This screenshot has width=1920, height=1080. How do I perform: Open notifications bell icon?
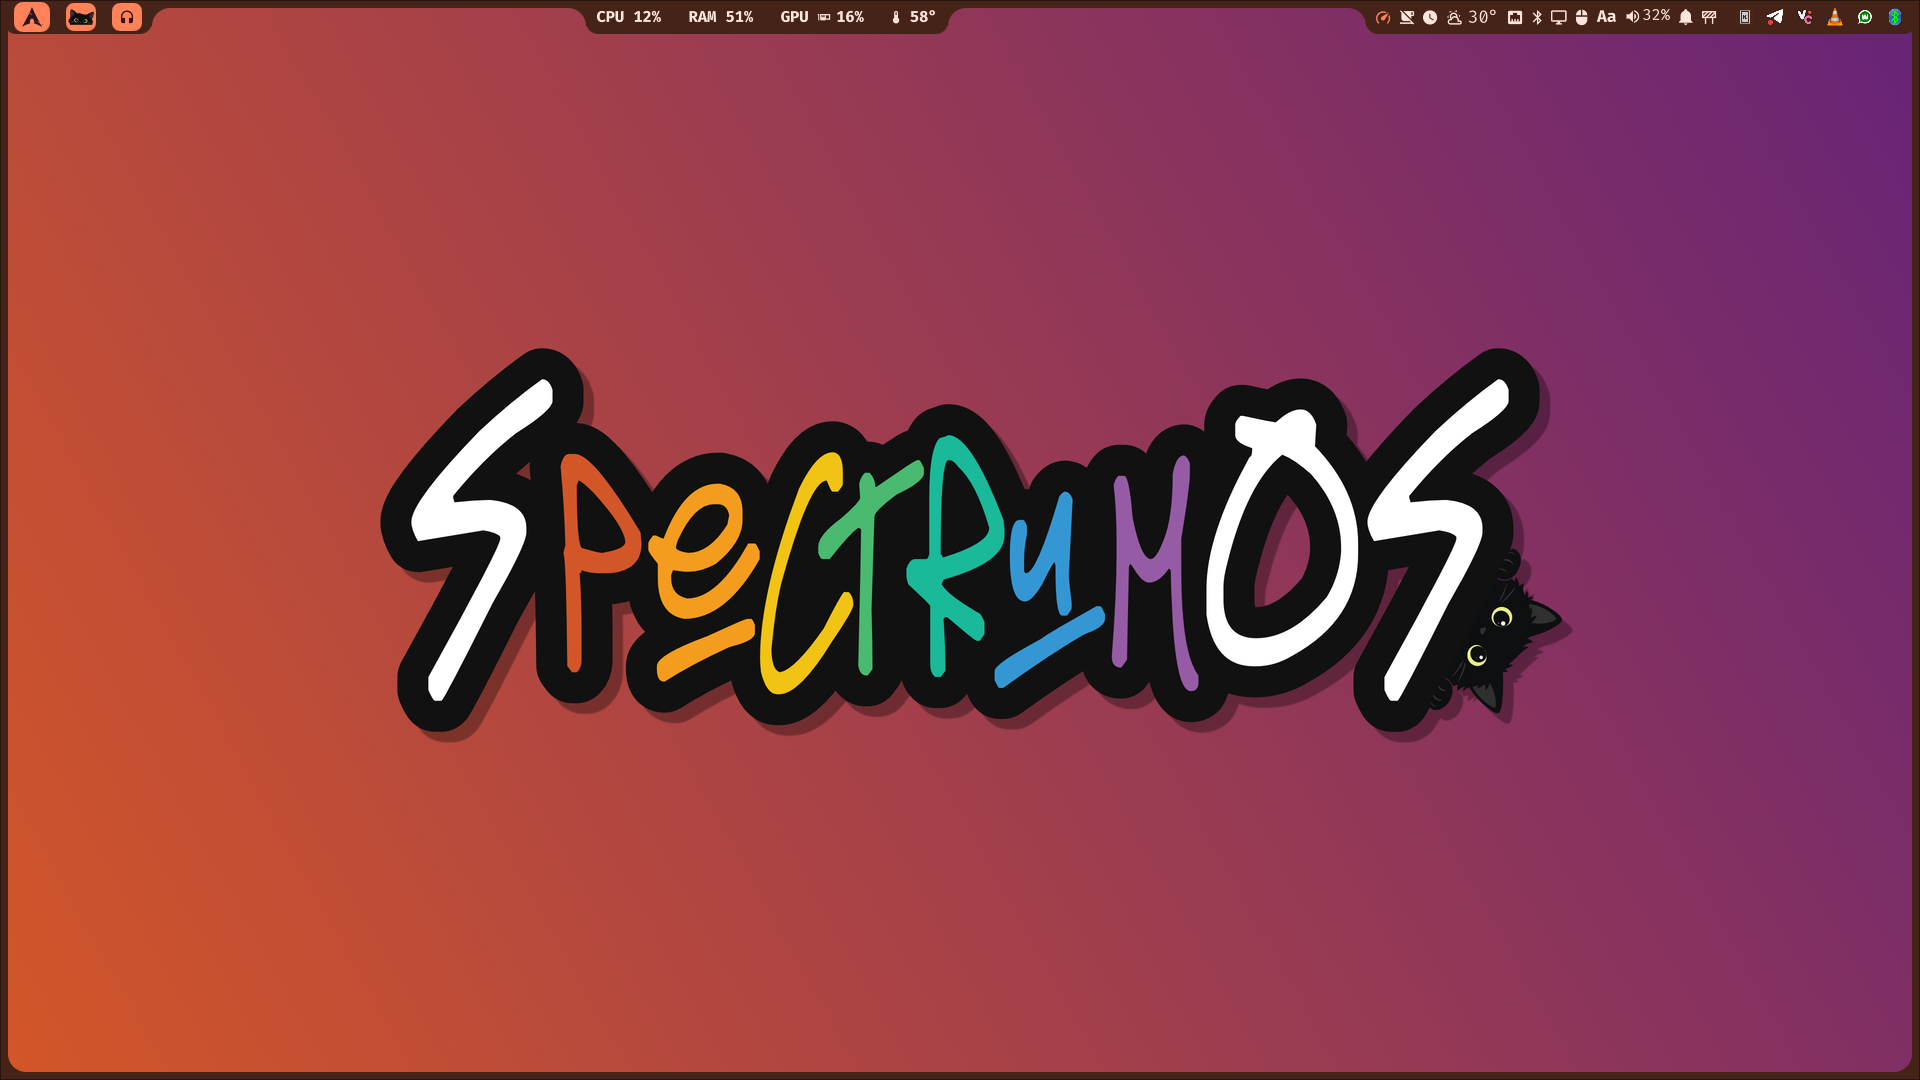pos(1686,17)
